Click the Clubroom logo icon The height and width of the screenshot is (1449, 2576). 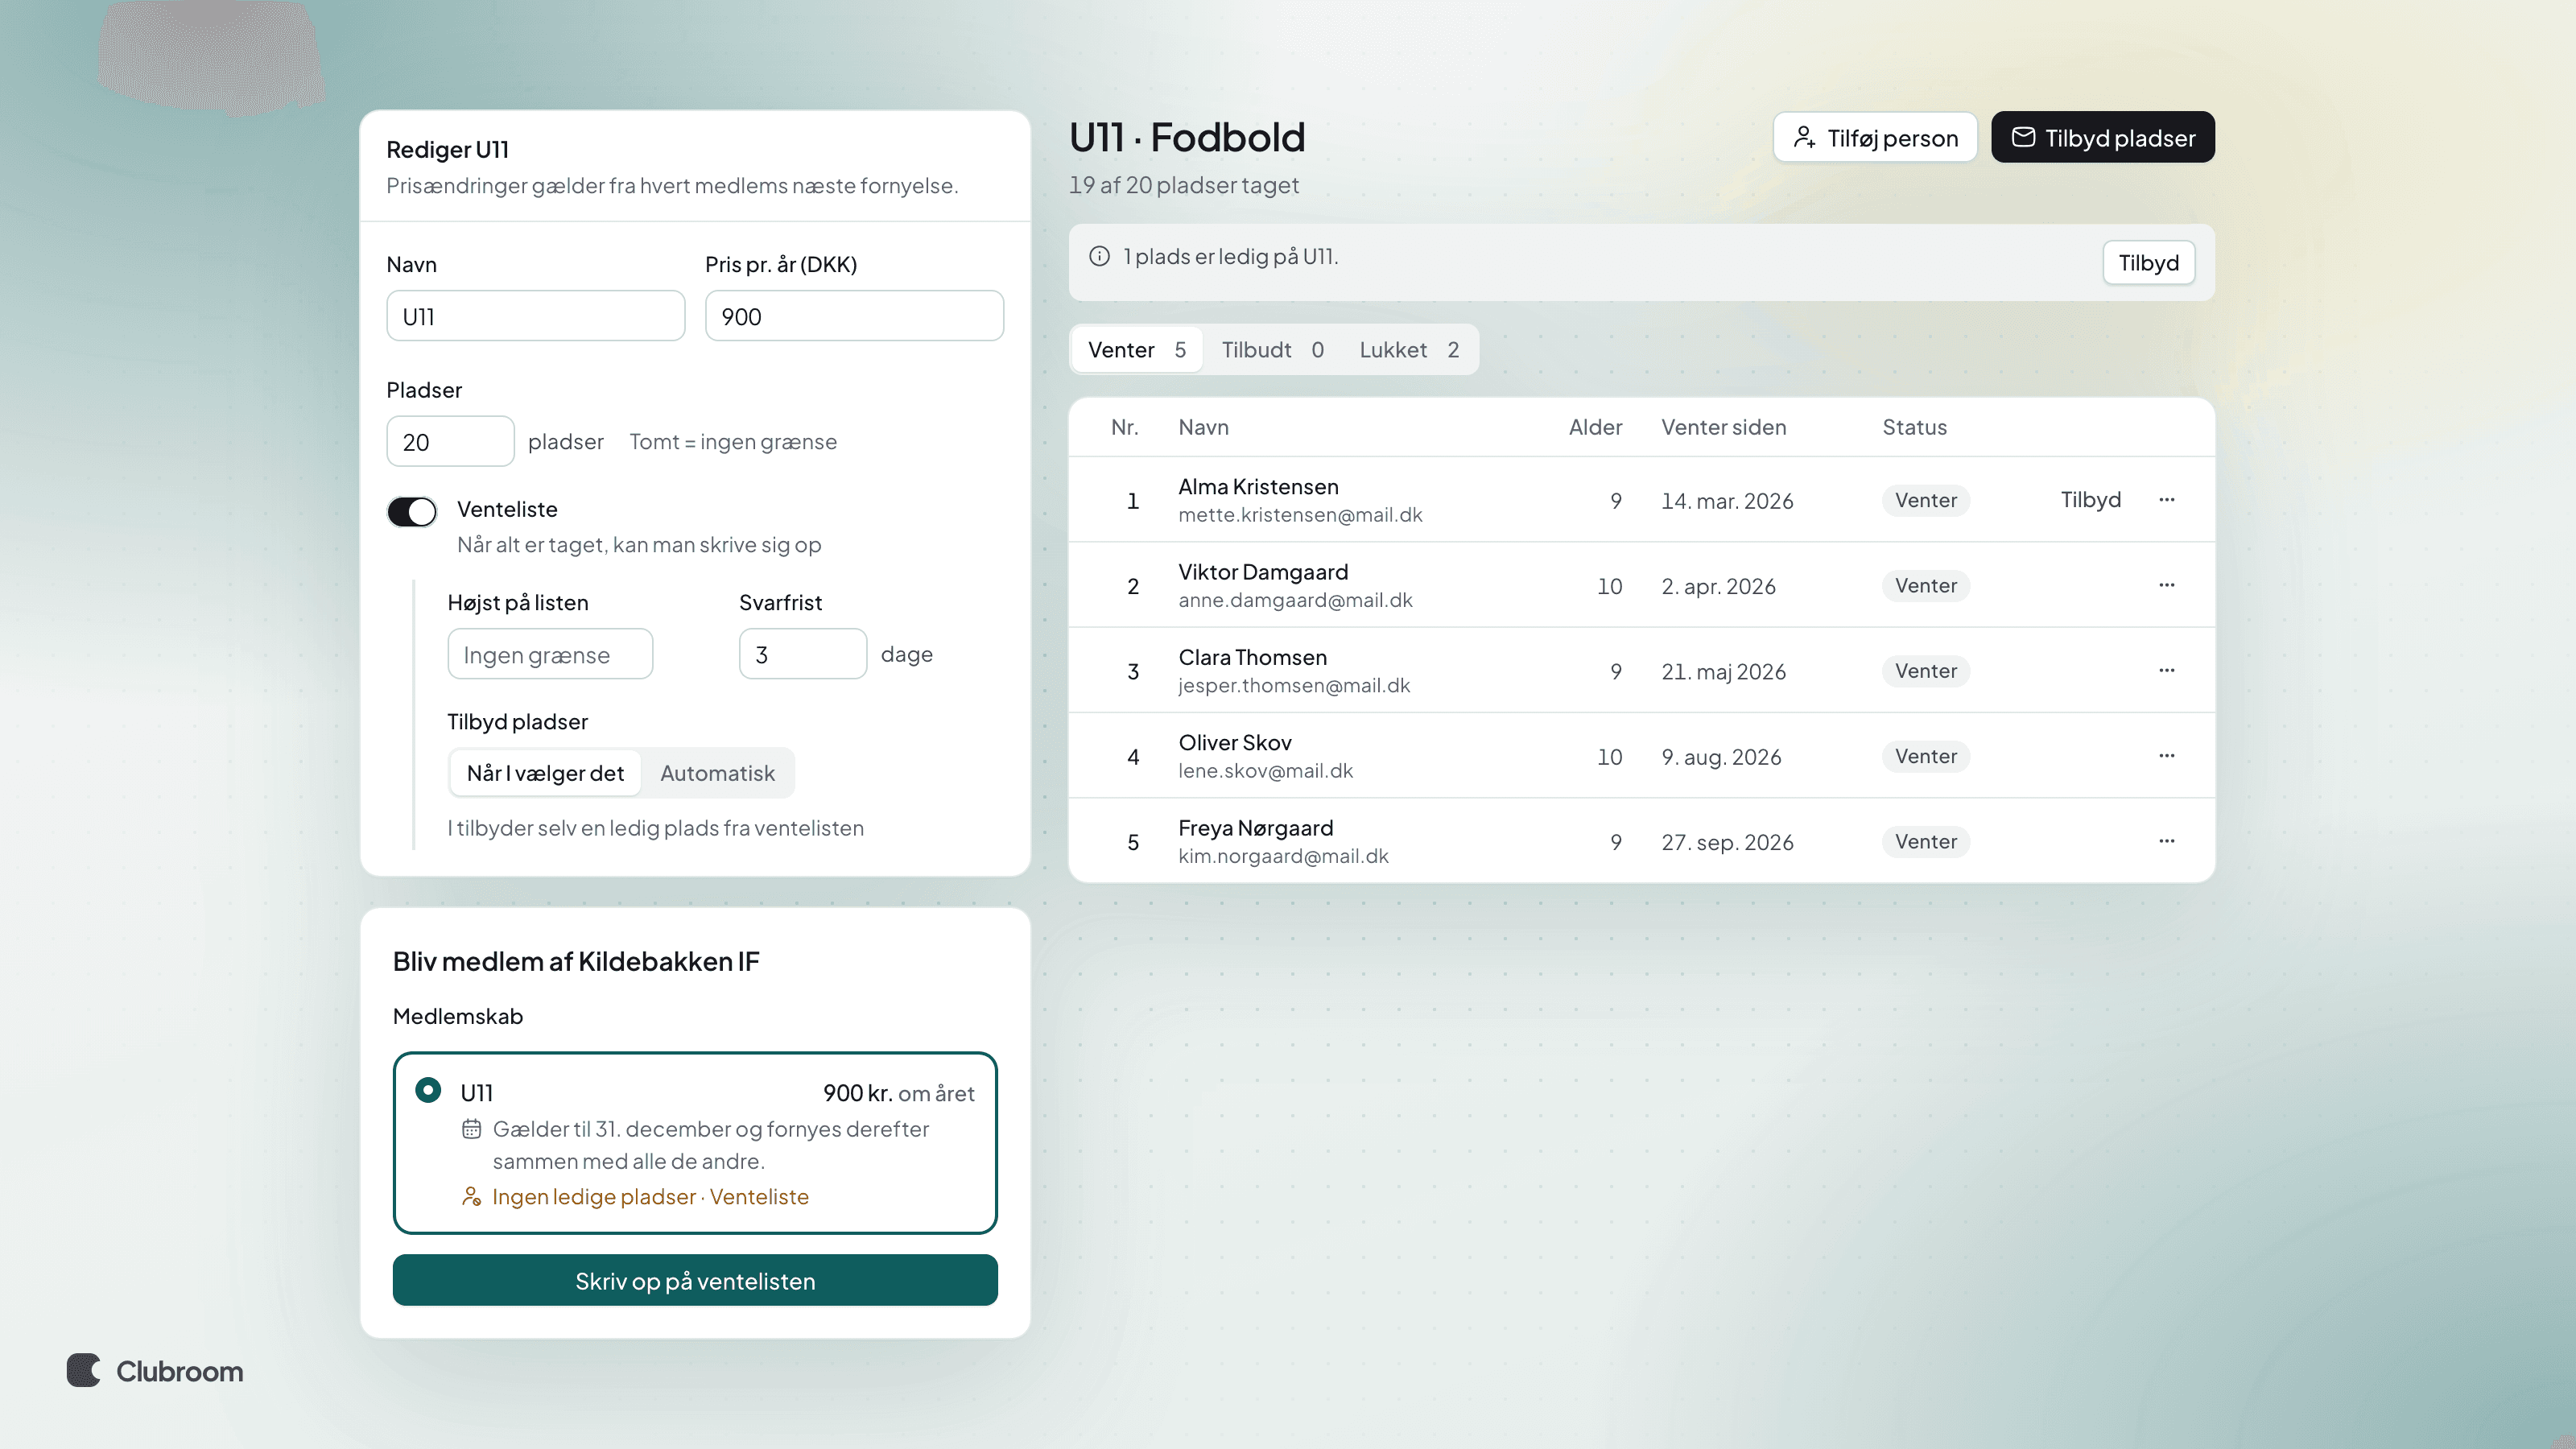click(x=84, y=1370)
